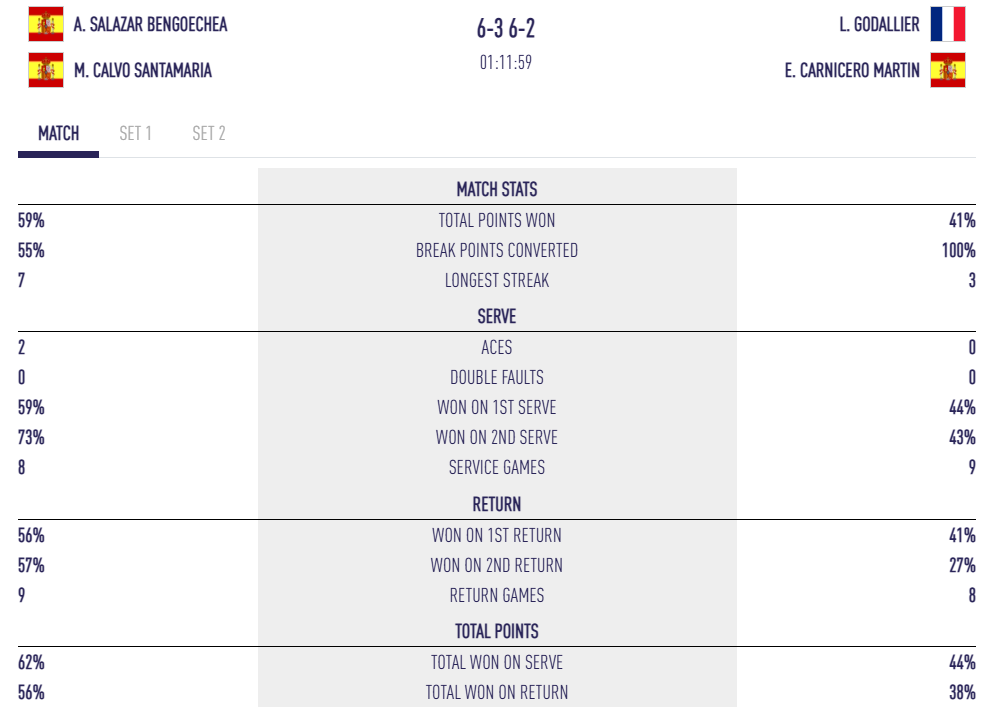
Task: Click the TOTAL POINTS section header
Action: point(497,631)
